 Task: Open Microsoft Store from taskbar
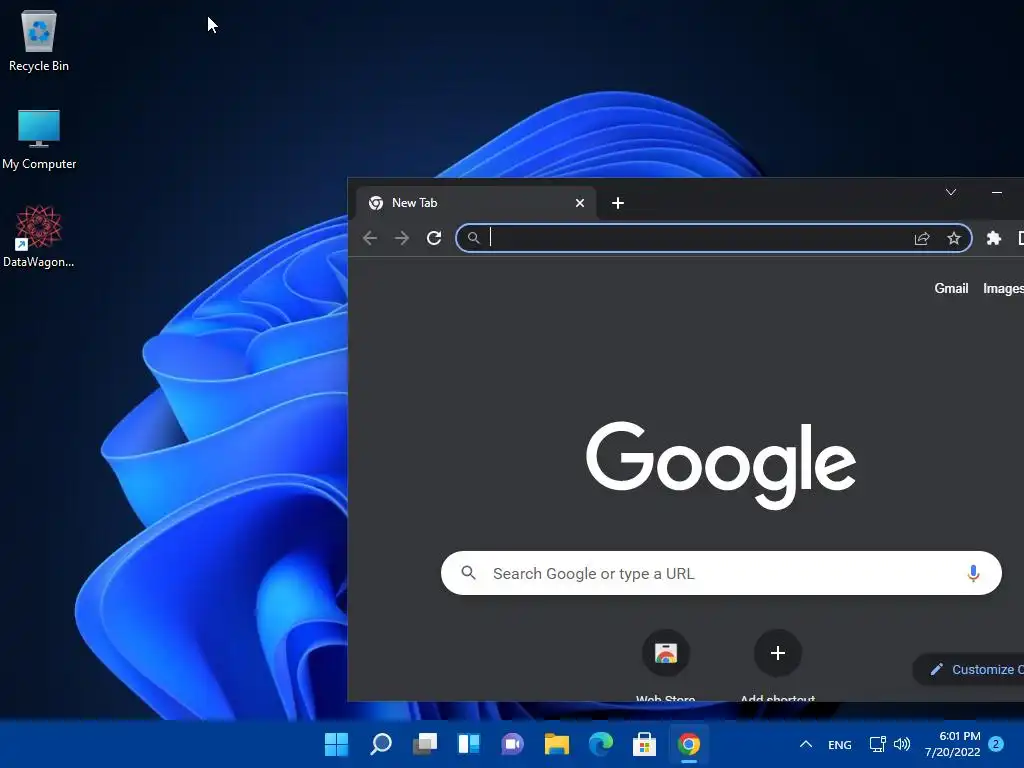[x=645, y=744]
